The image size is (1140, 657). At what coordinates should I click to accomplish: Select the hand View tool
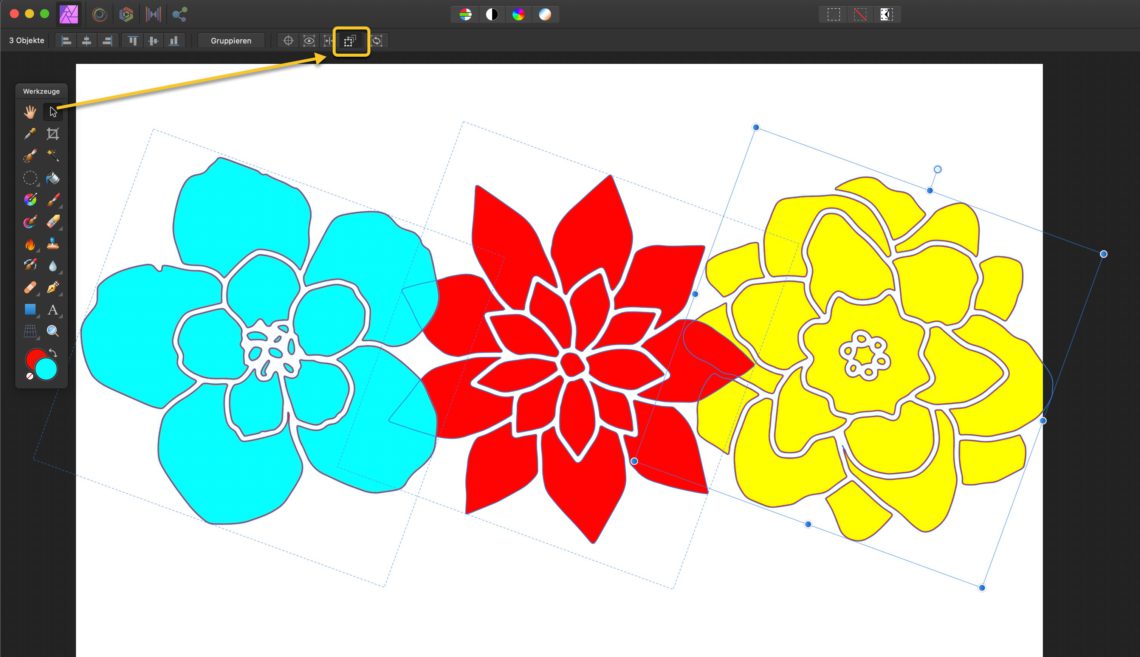tap(30, 112)
